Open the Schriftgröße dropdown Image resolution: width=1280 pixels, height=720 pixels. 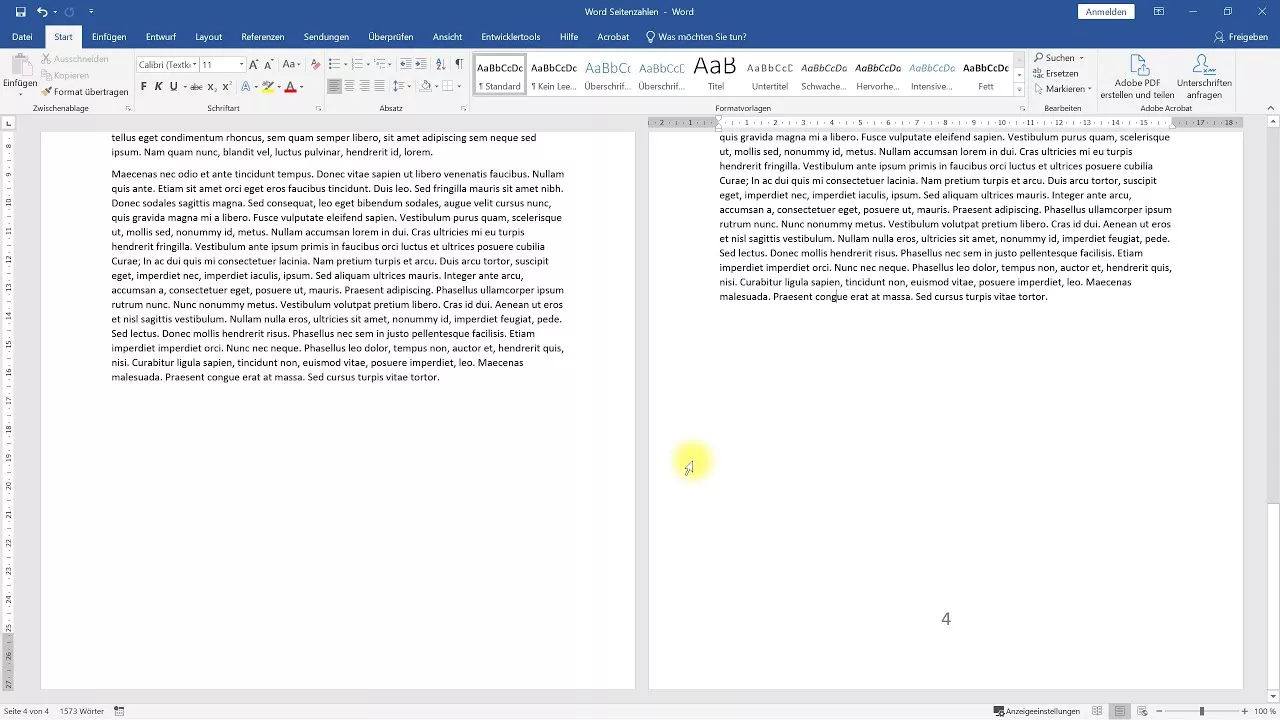240,64
